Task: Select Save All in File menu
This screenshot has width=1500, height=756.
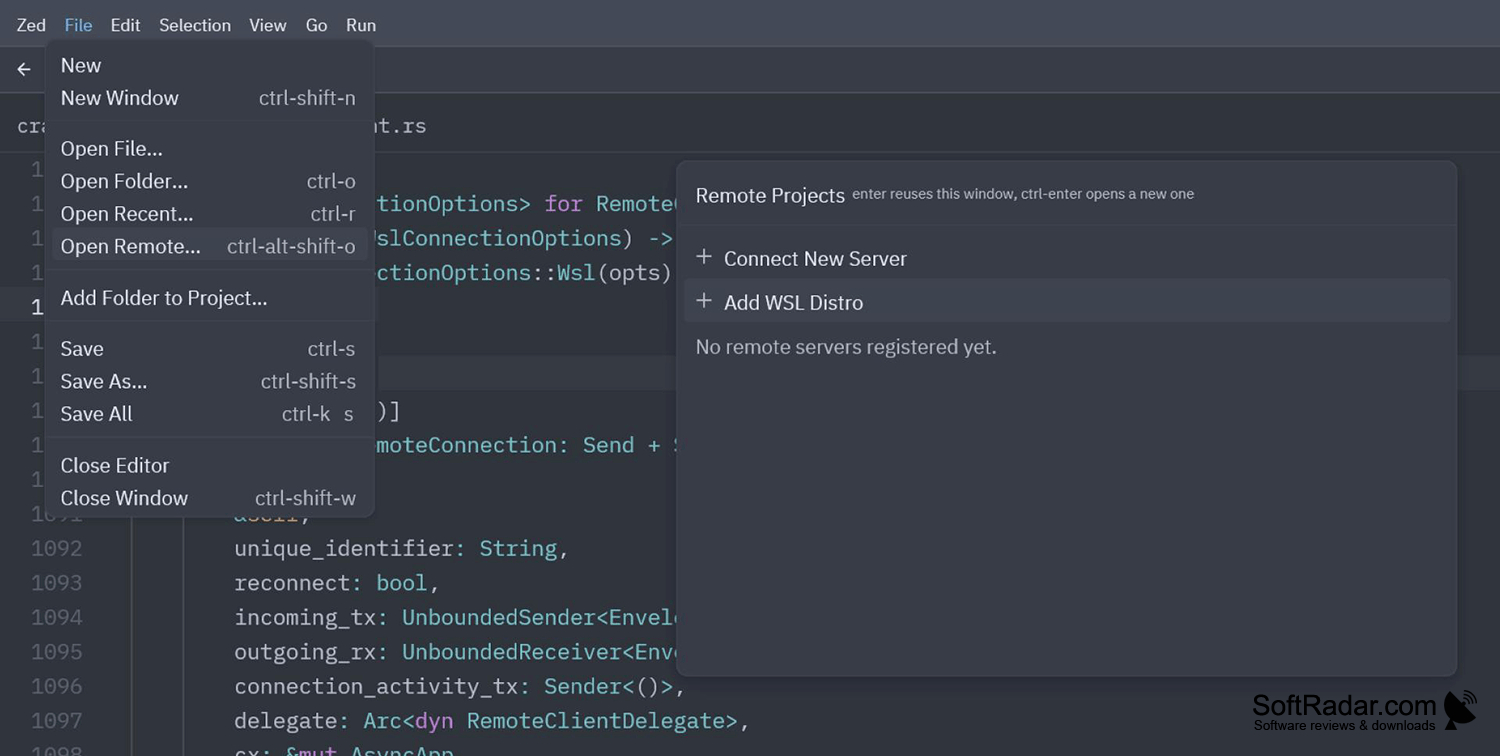Action: tap(210, 414)
